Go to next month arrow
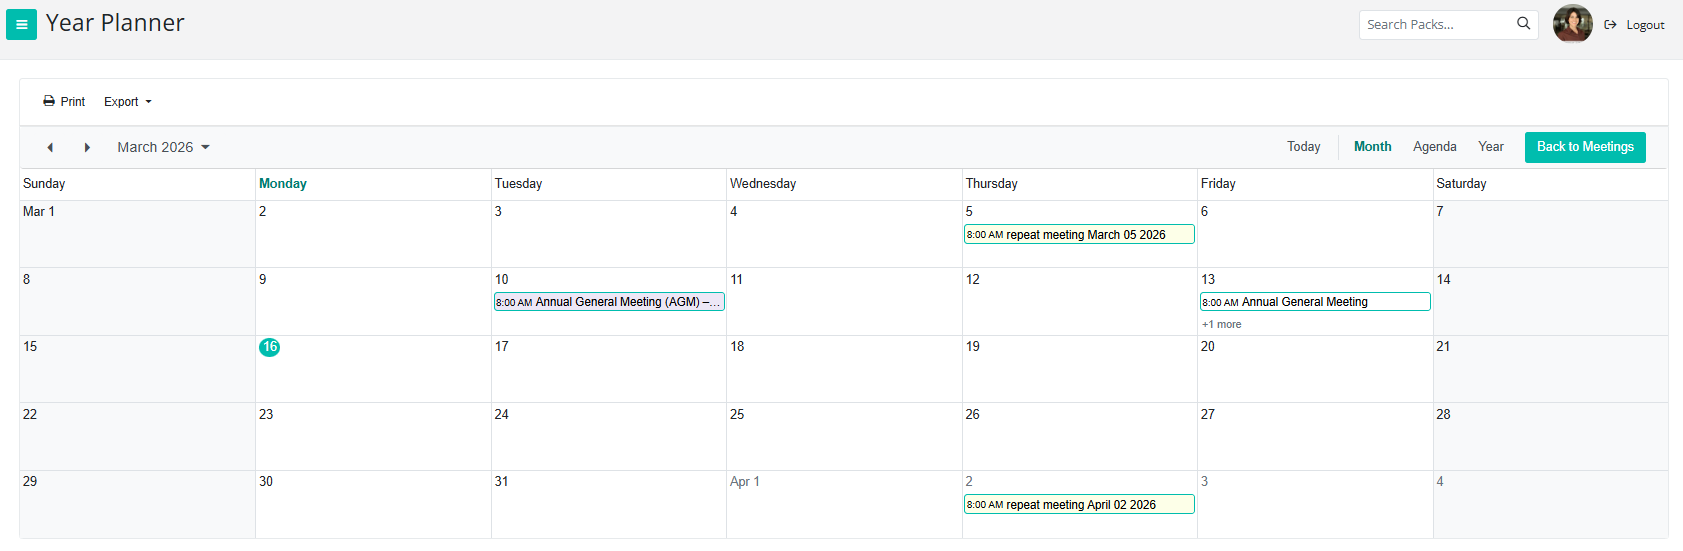1683x551 pixels. pos(87,147)
